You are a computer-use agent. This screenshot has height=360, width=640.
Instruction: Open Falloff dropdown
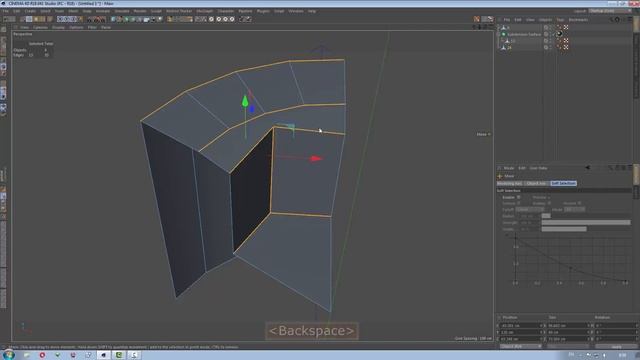(x=530, y=210)
